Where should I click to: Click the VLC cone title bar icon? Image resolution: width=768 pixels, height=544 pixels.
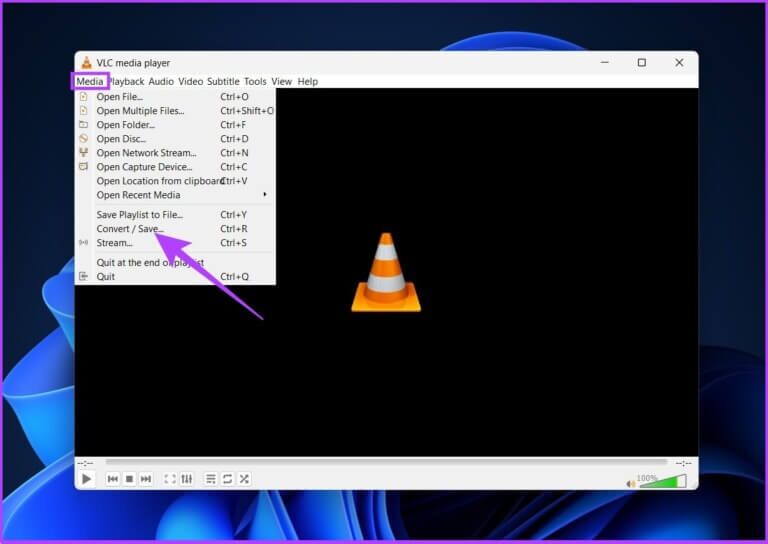(x=87, y=63)
